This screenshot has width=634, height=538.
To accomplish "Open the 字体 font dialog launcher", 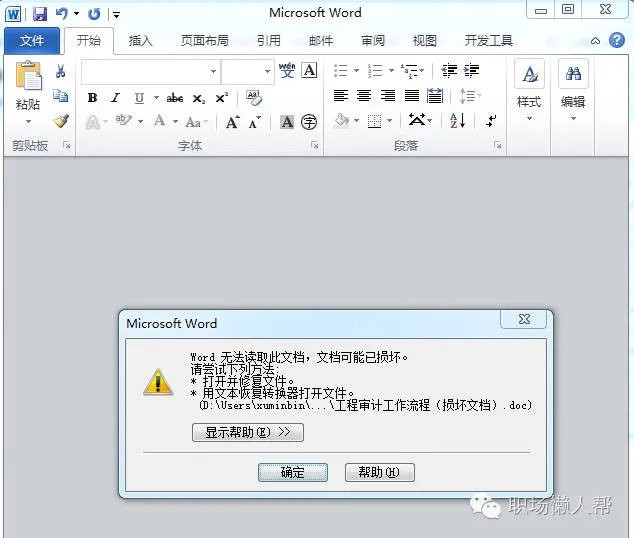I will [315, 145].
